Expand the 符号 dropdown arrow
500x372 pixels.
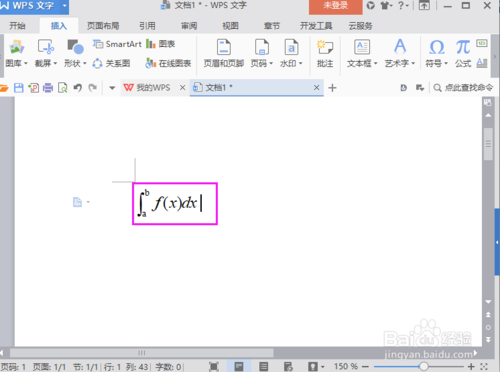coord(446,63)
